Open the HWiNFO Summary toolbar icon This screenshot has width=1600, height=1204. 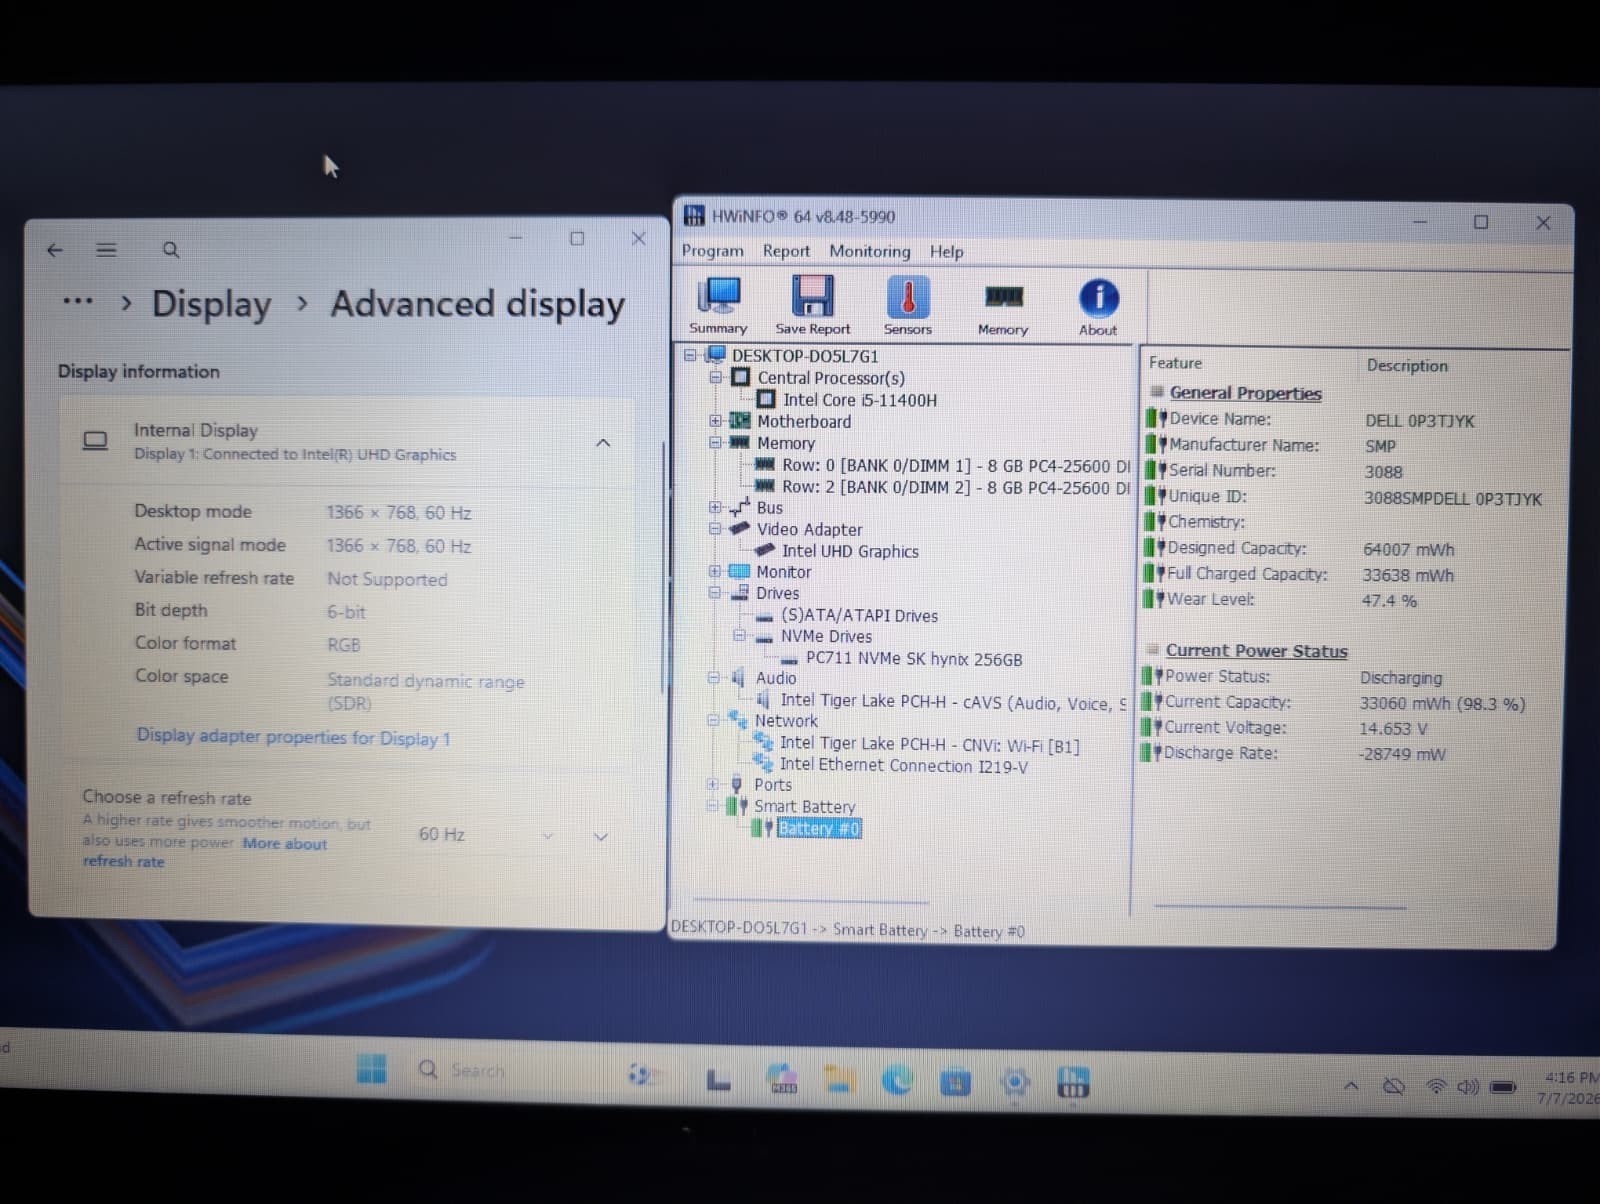pos(719,296)
